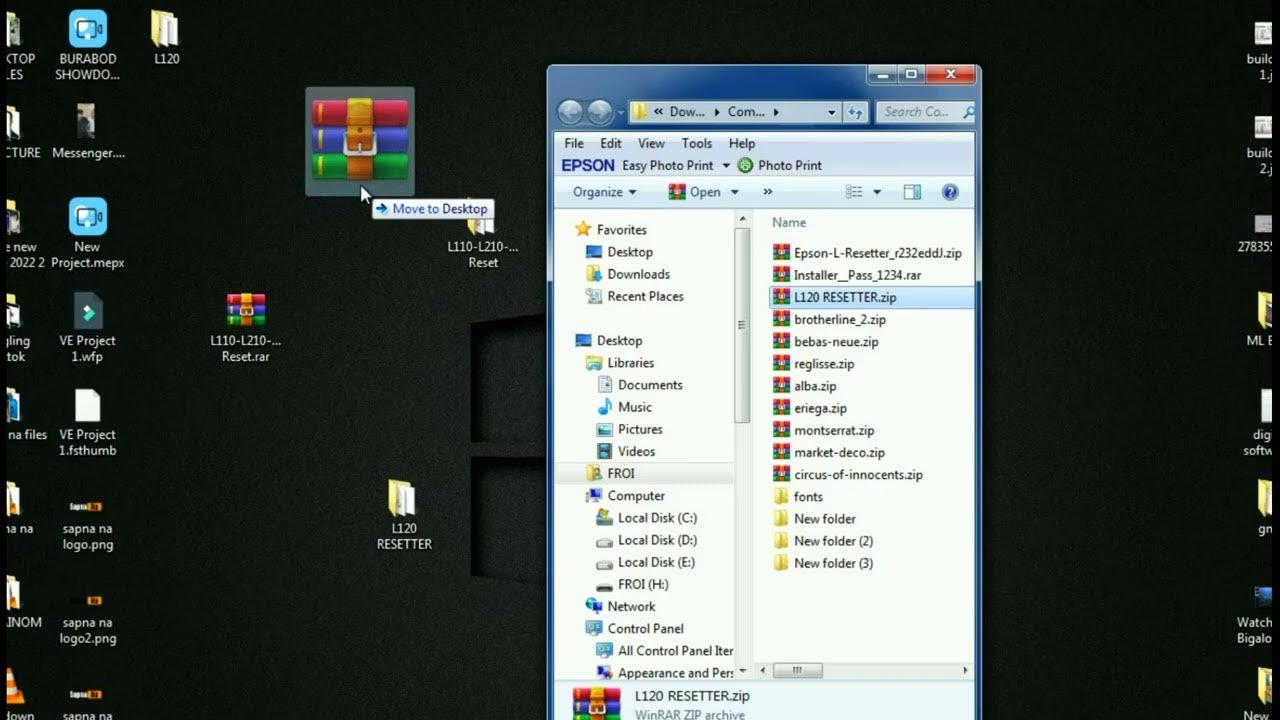Viewport: 1280px width, 720px height.
Task: Select FROI in navigation pane
Action: pyautogui.click(x=621, y=473)
